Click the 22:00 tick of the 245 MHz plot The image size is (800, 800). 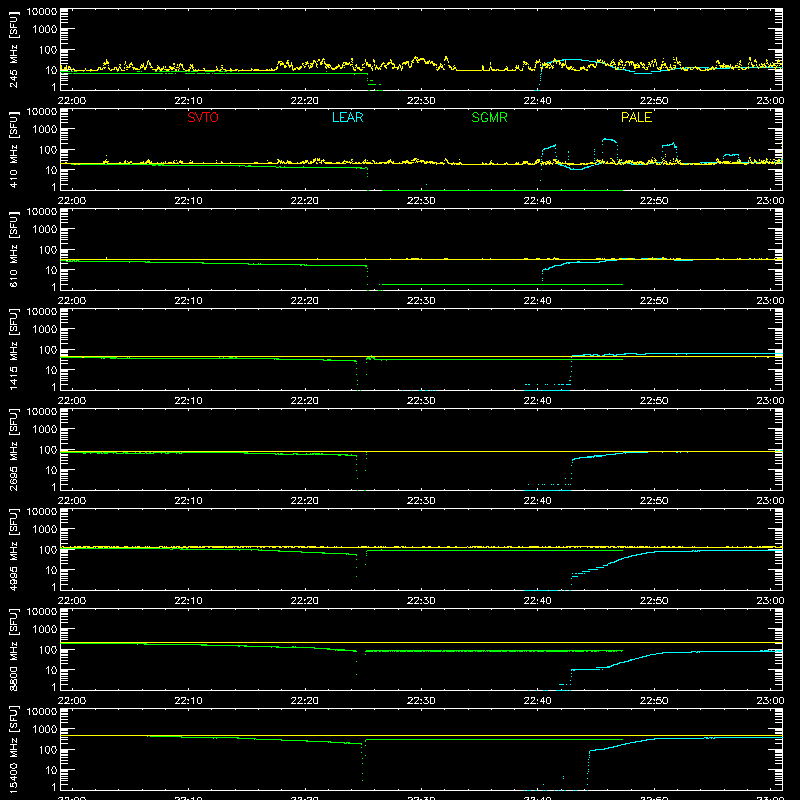tap(72, 101)
